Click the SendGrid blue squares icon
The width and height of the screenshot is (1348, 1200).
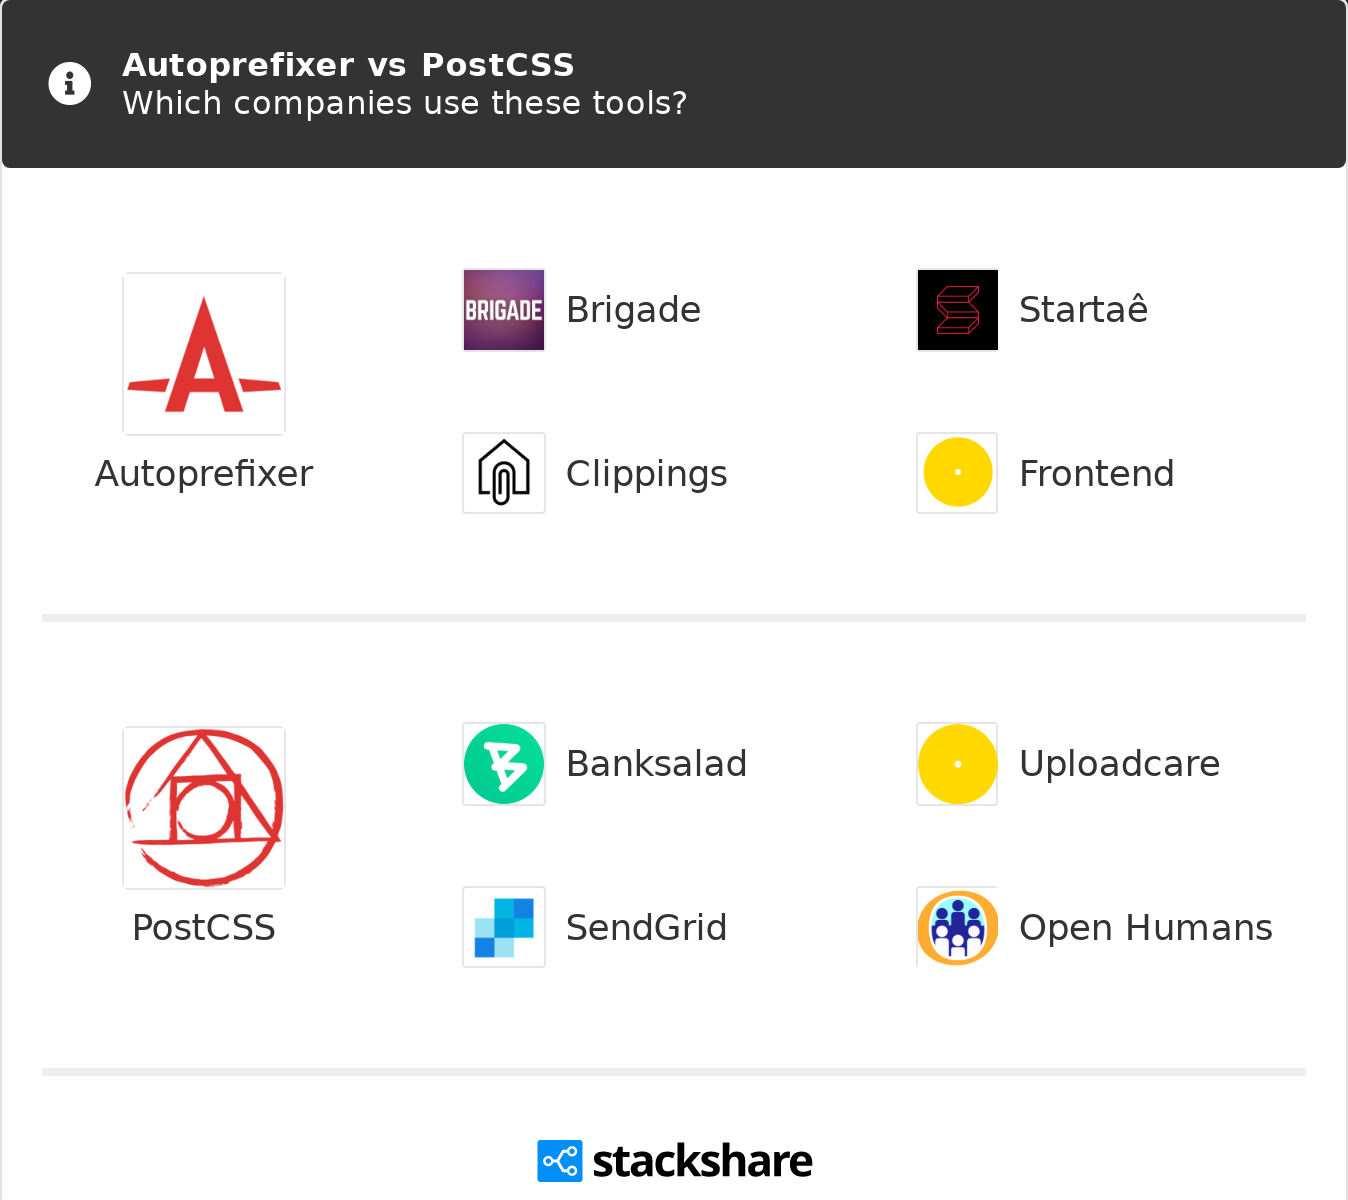pos(504,927)
